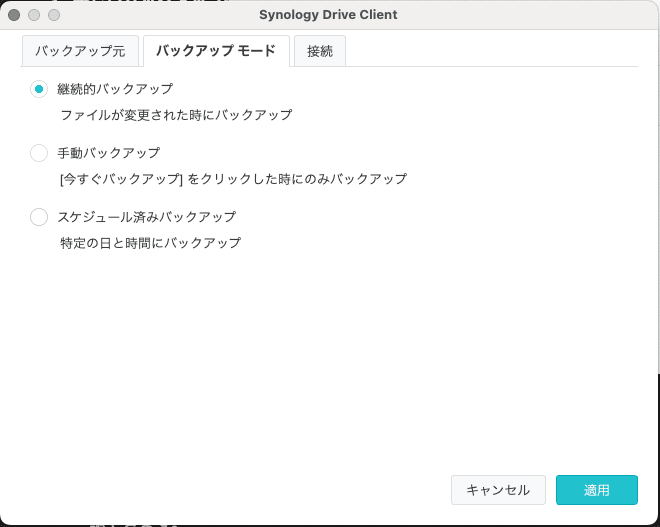
Task: Click the blank panel area below the backup options
Action: (330, 360)
